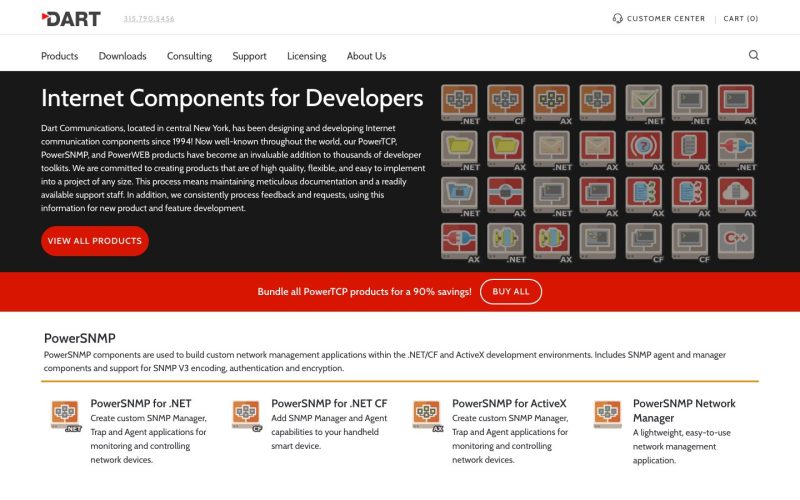Click the magnifier search icon in navigation bar
Image resolution: width=800 pixels, height=500 pixels.
tap(754, 55)
